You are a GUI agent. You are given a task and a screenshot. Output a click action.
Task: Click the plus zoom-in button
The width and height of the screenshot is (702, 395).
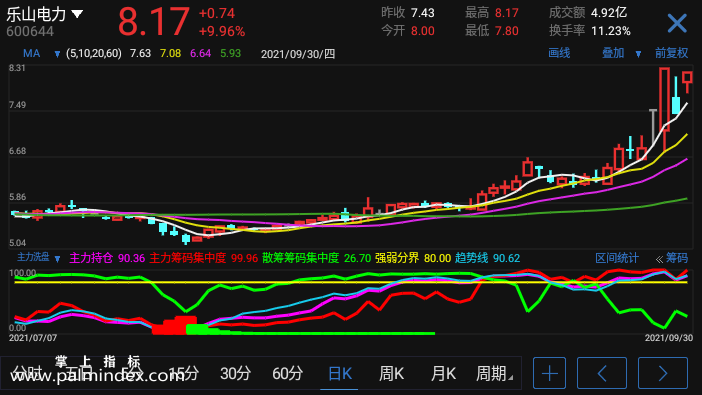pyautogui.click(x=549, y=373)
